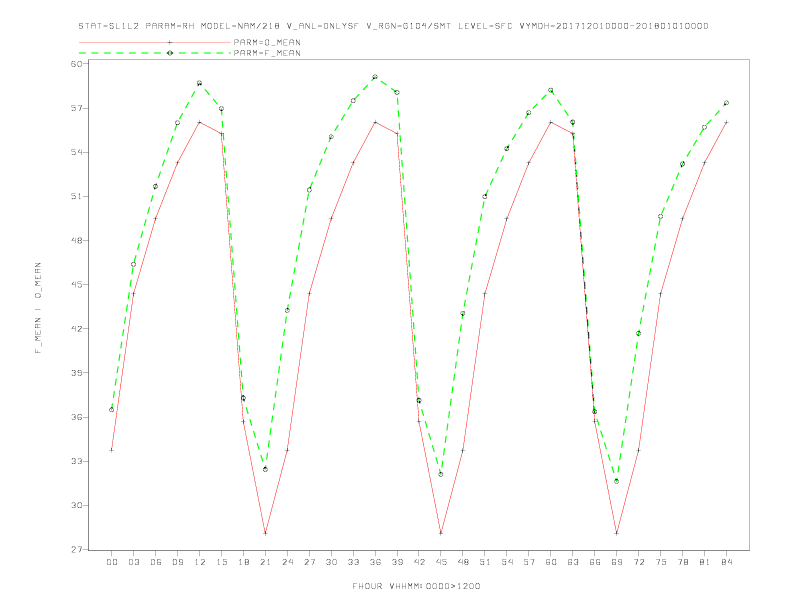Viewport: 792px width, 612px height.
Task: Click the x-axis tick label 27
Action: coord(309,562)
